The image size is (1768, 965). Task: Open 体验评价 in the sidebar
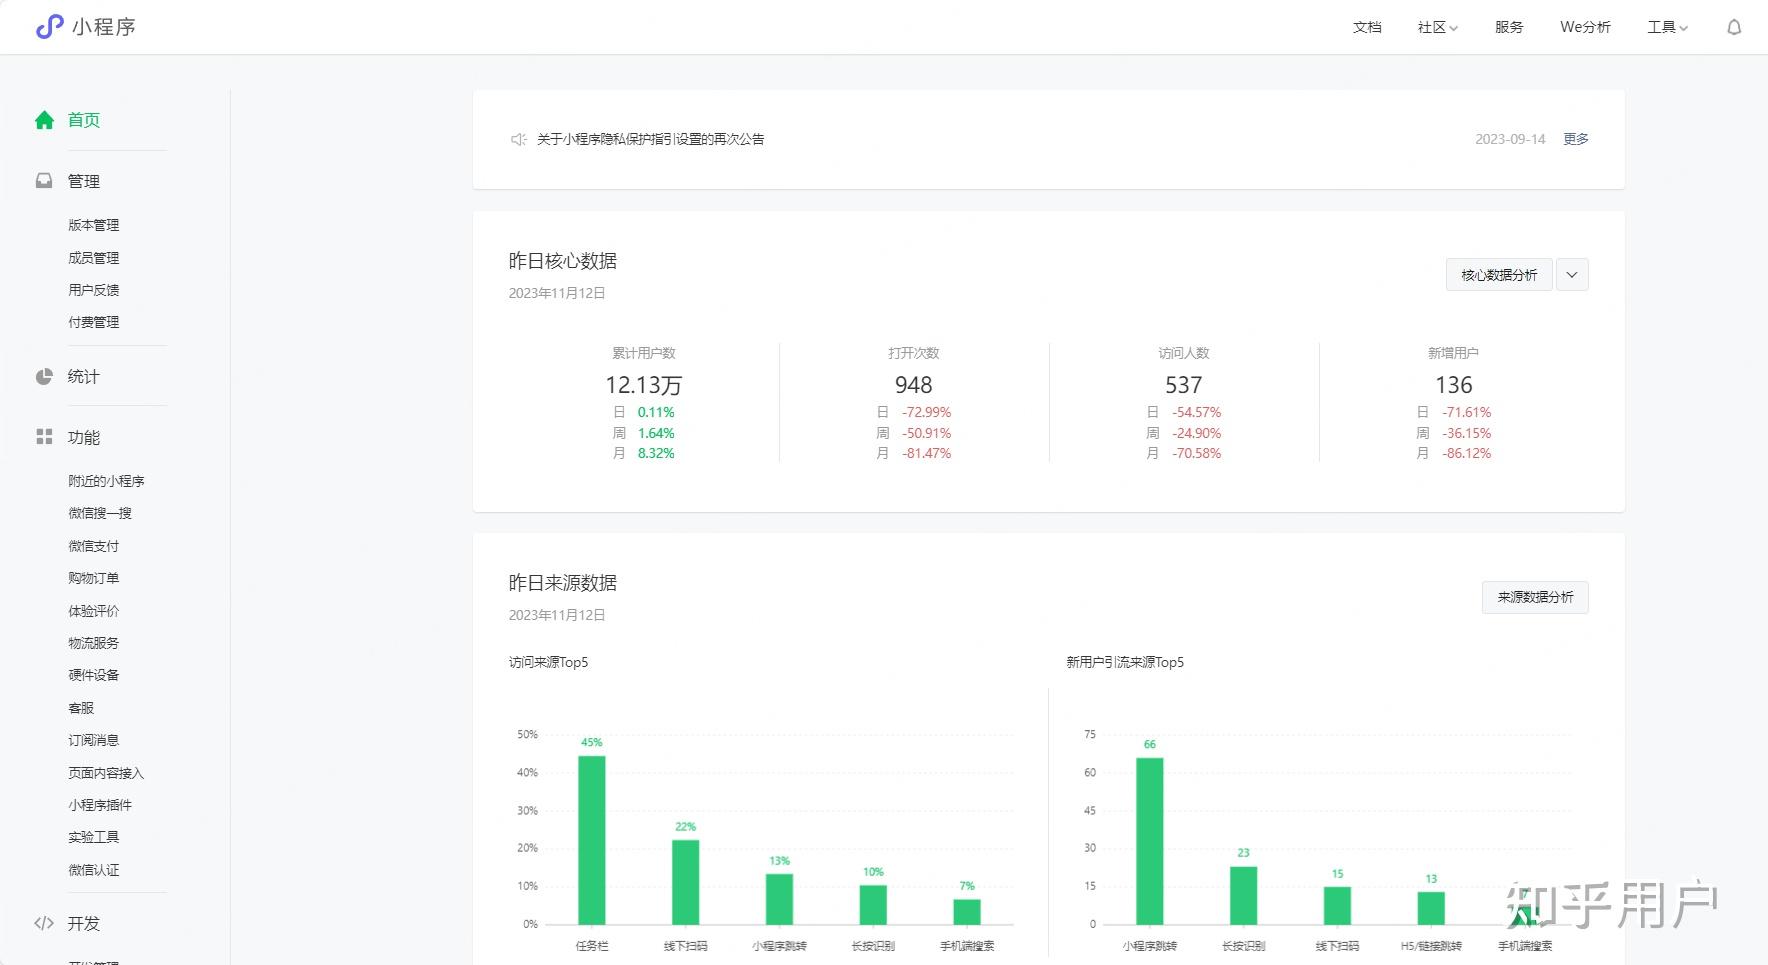tap(94, 611)
